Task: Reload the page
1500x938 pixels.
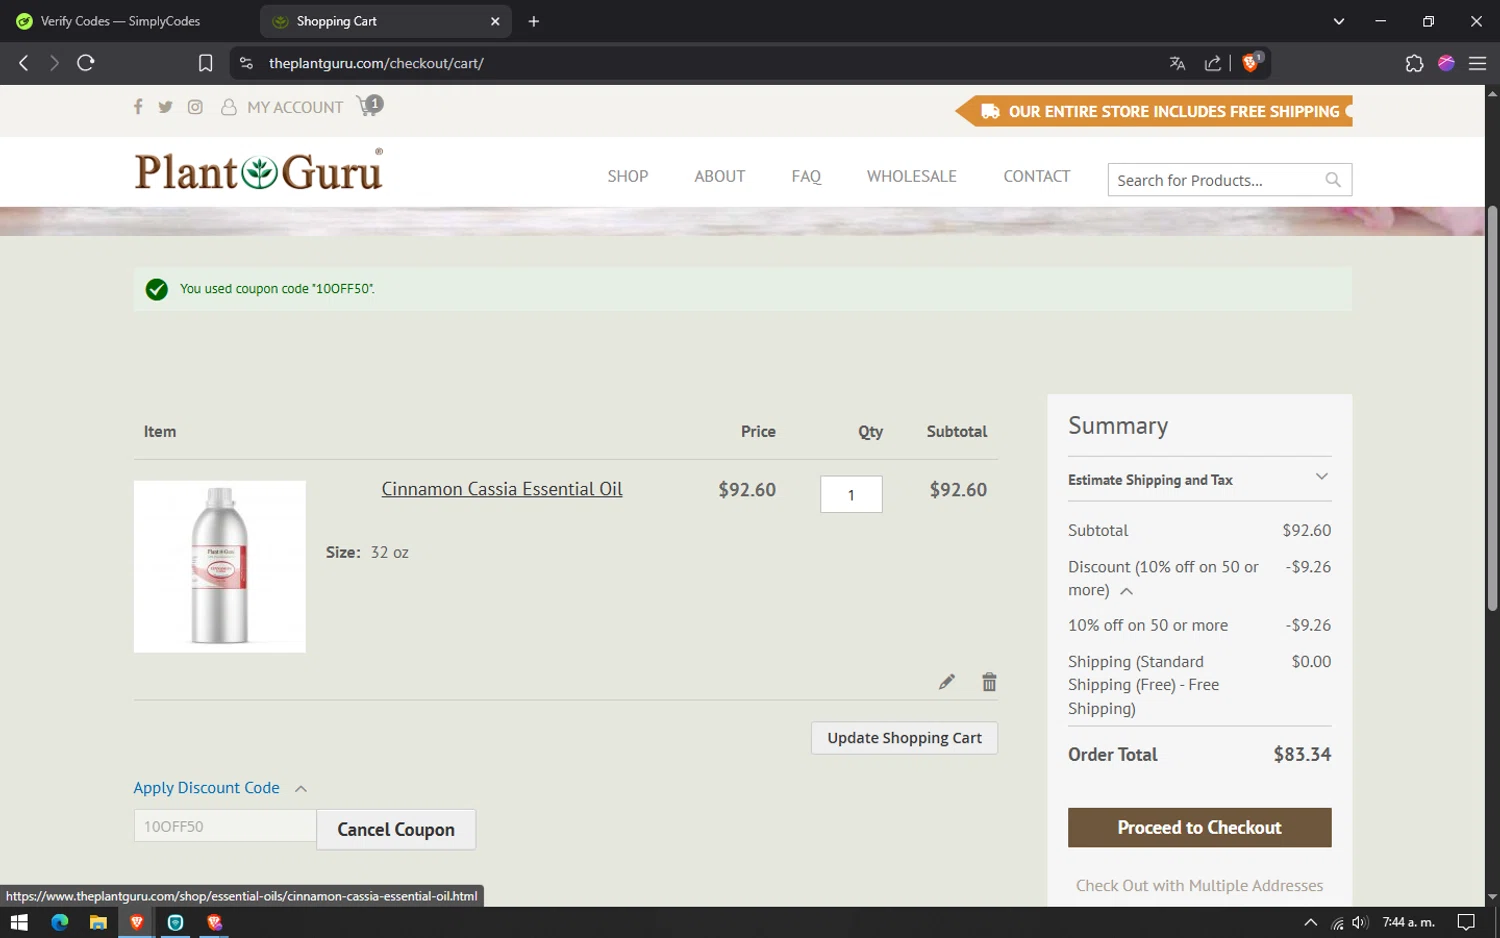Action: [x=86, y=63]
